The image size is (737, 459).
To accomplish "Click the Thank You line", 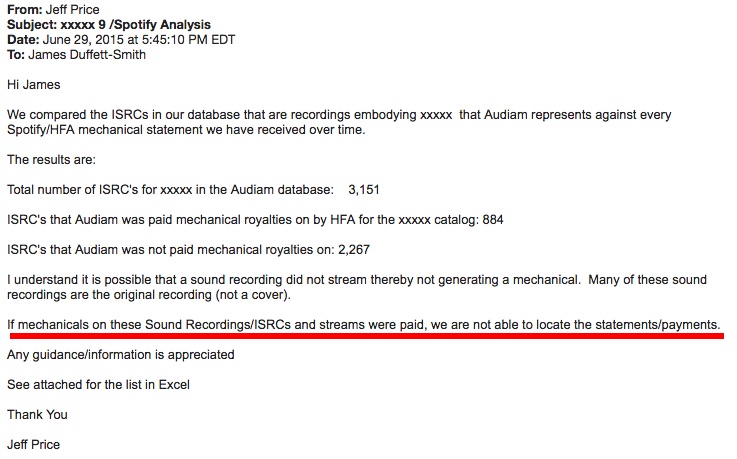I will click(37, 415).
